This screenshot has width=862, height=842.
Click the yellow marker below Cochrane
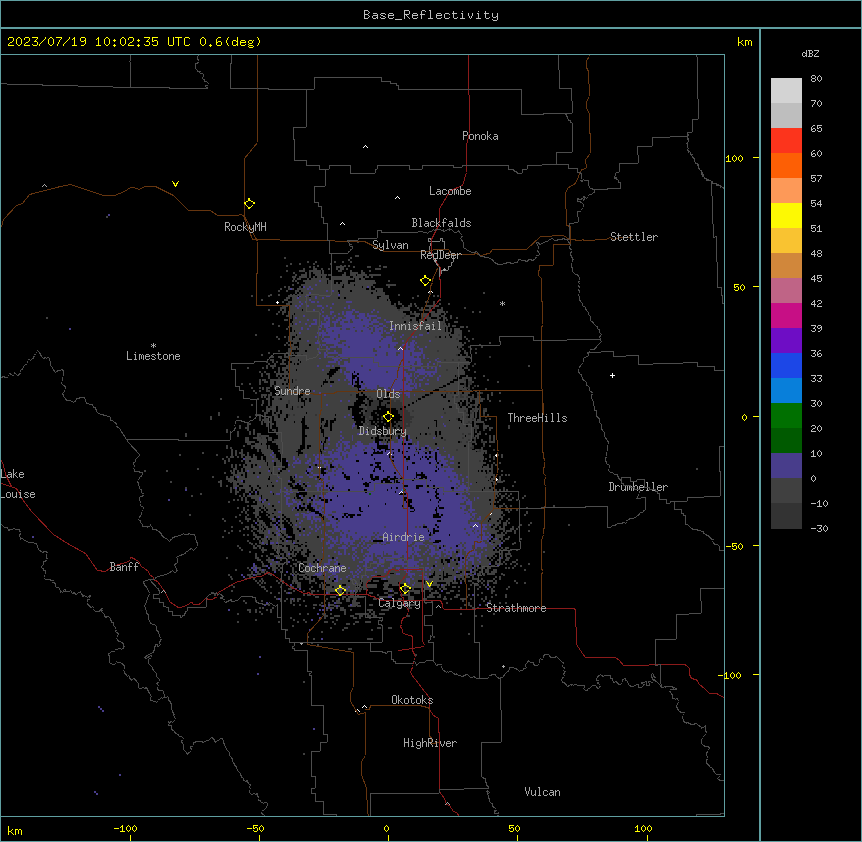[x=340, y=591]
